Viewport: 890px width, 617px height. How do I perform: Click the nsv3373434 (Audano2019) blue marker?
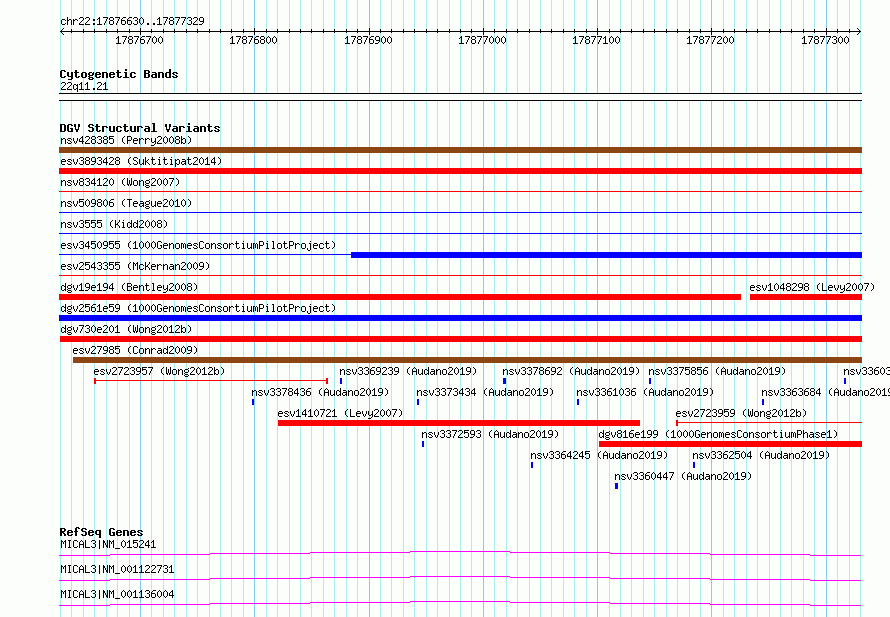coord(418,402)
